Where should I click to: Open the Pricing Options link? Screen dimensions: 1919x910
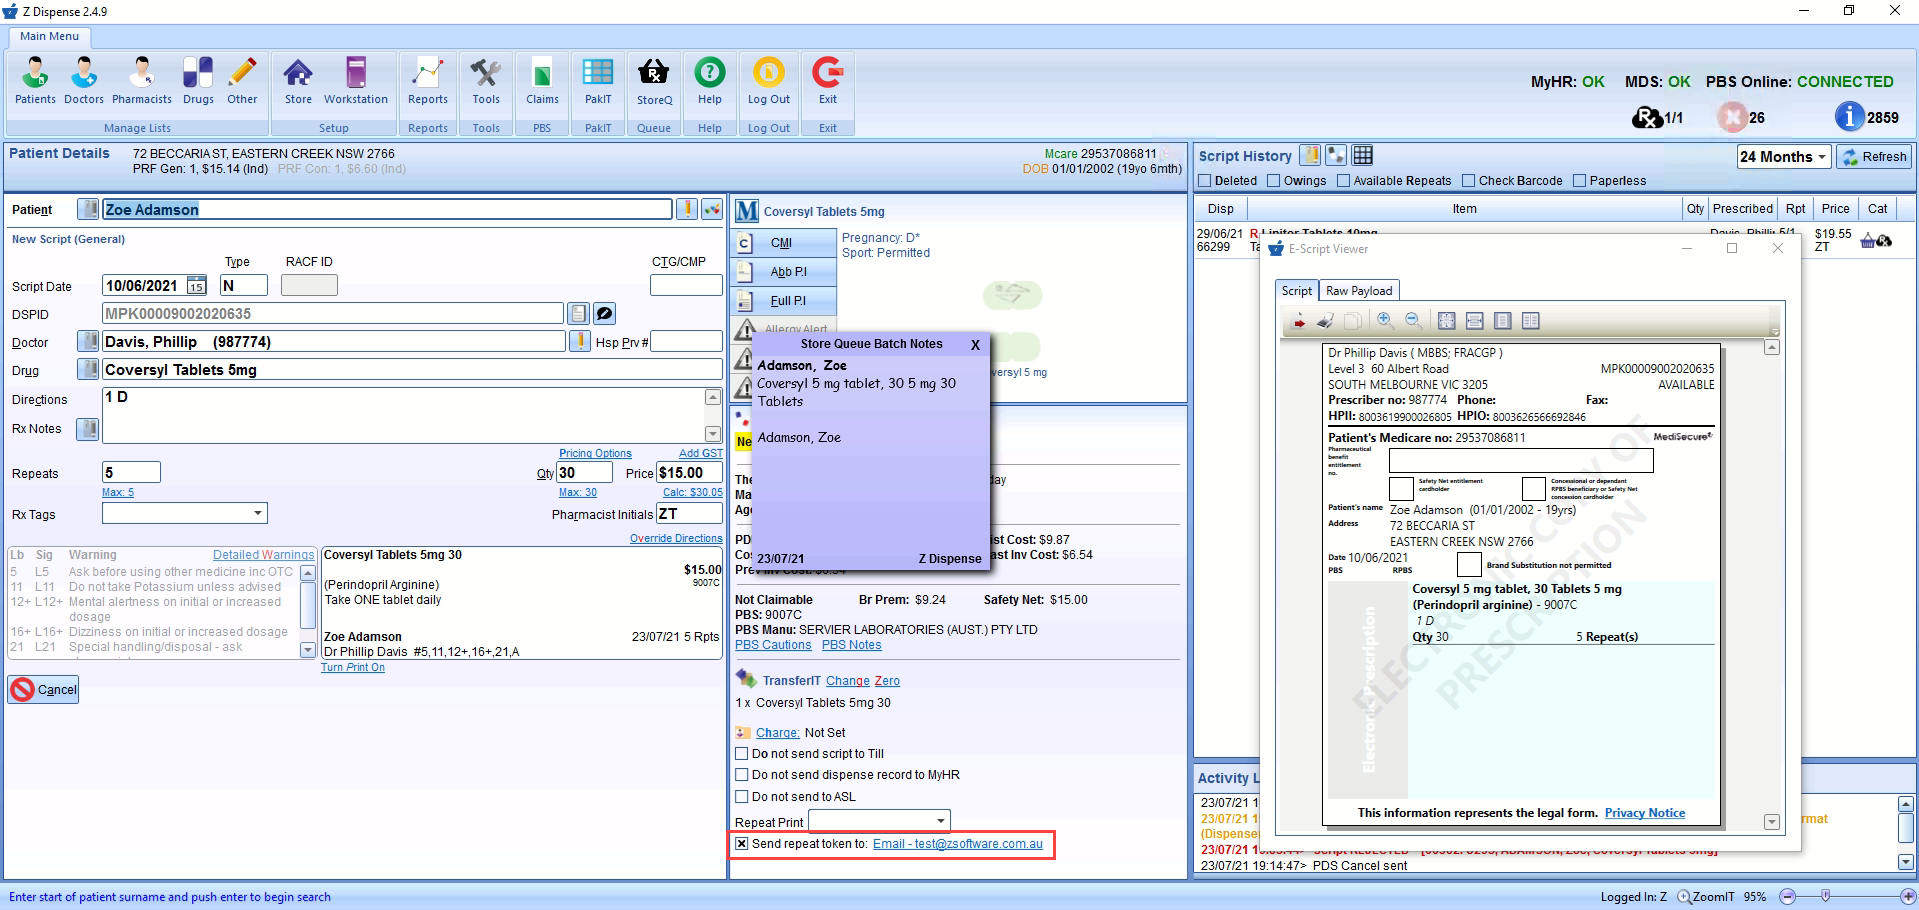click(x=595, y=454)
